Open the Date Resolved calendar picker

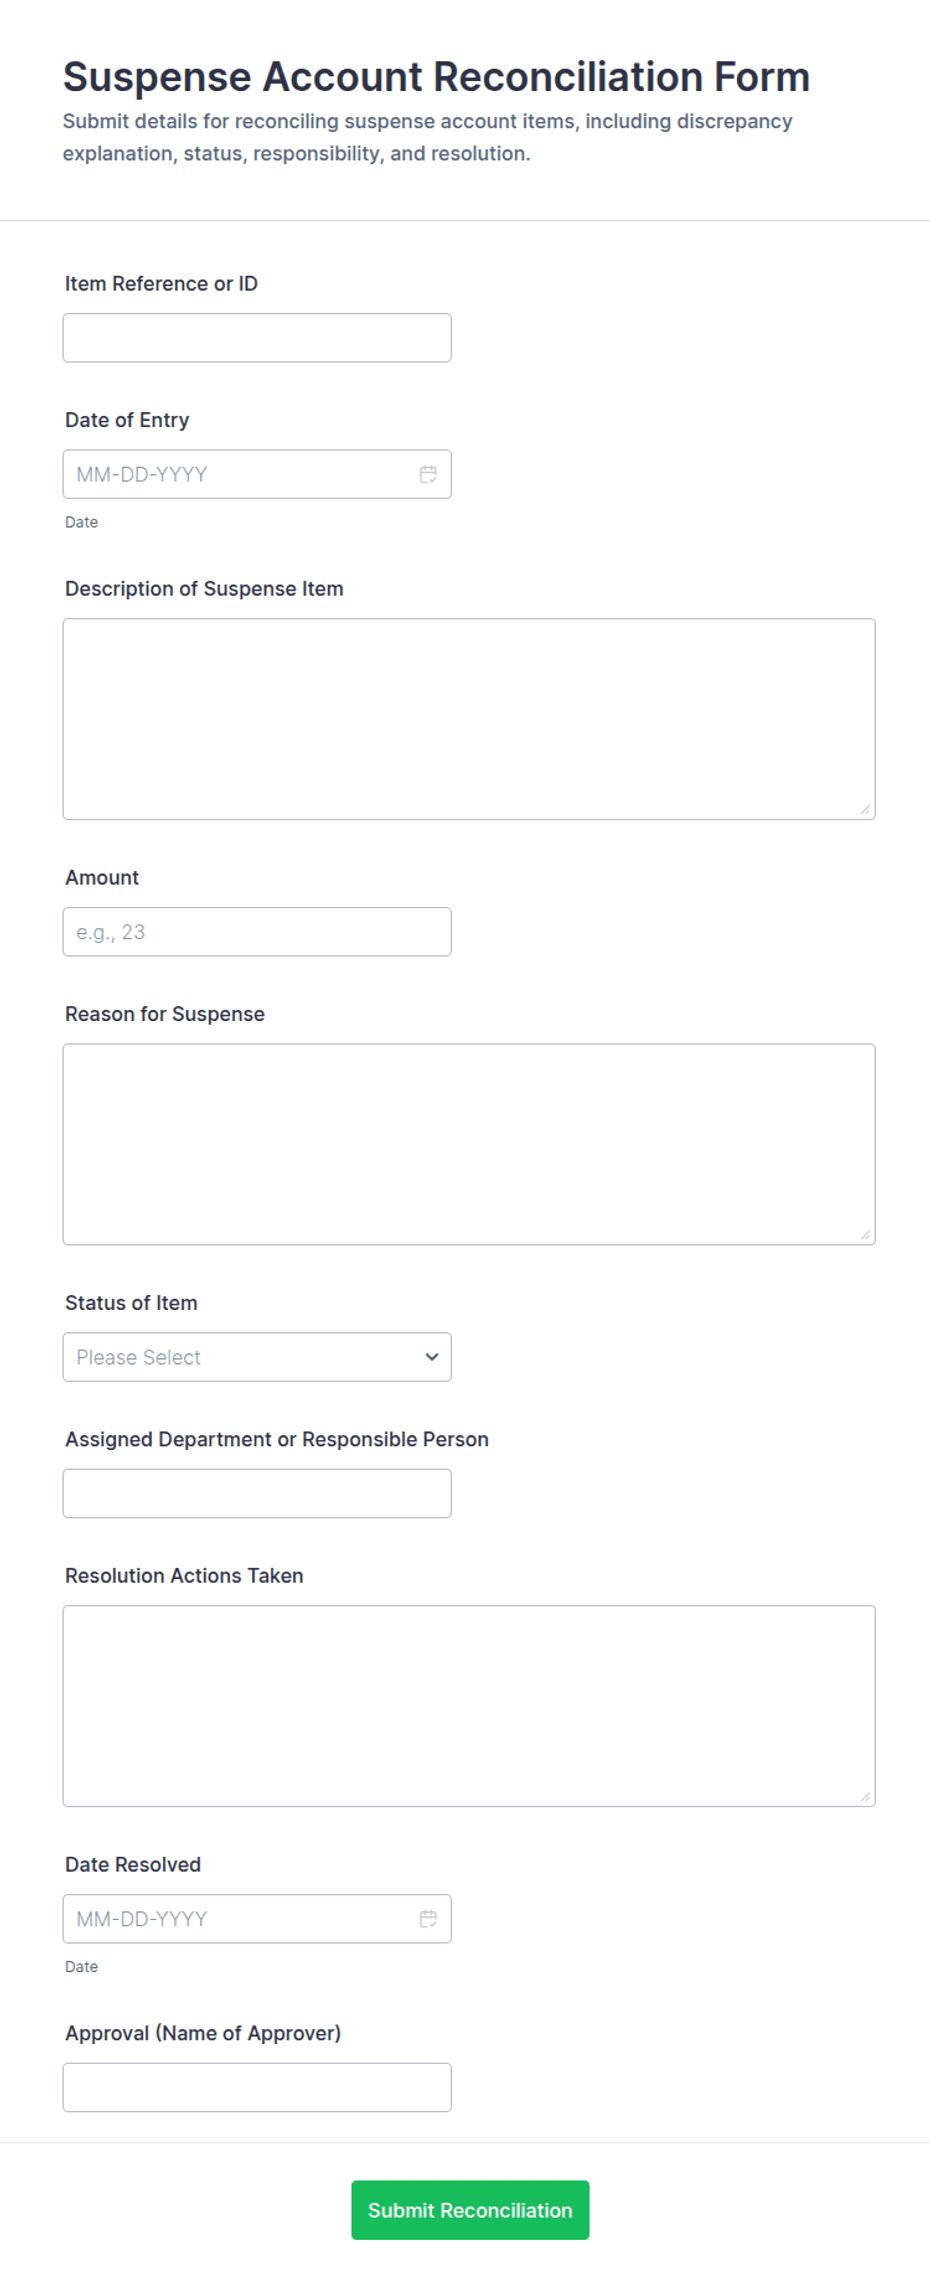[428, 1918]
